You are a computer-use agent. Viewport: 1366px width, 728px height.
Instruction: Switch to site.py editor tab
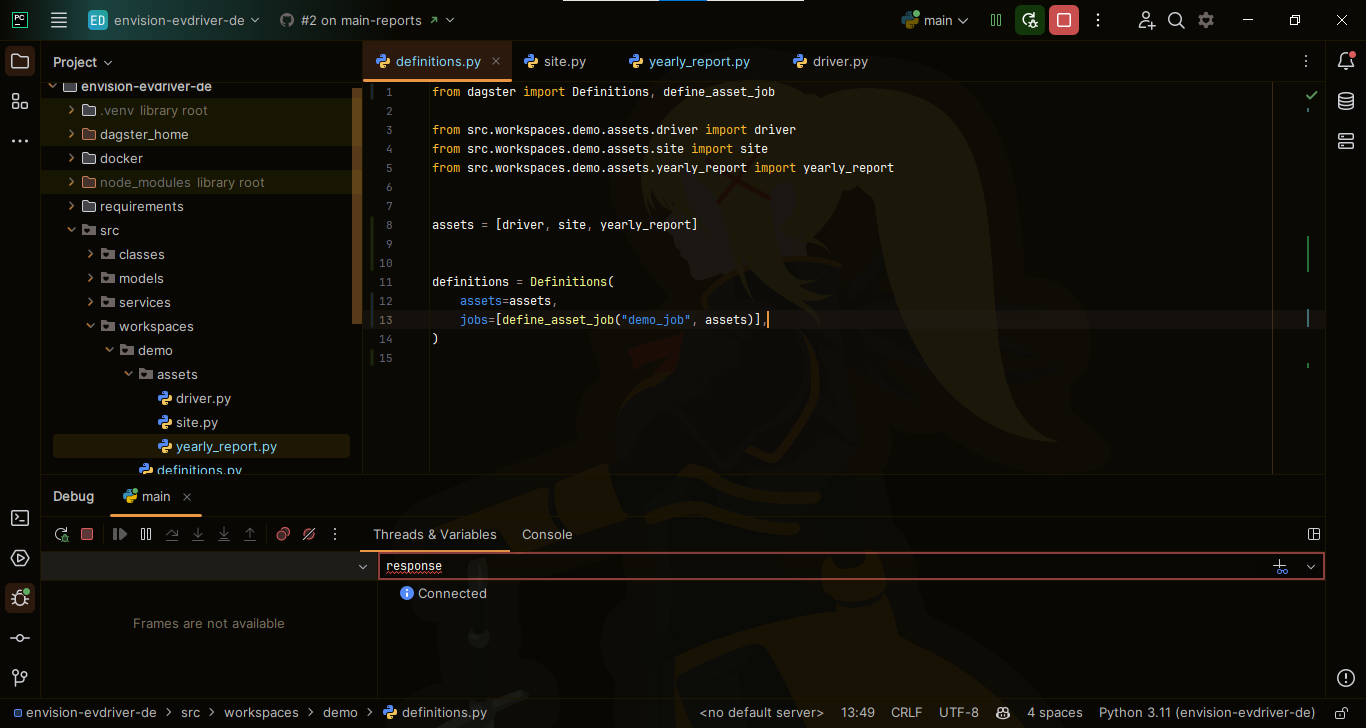point(555,61)
